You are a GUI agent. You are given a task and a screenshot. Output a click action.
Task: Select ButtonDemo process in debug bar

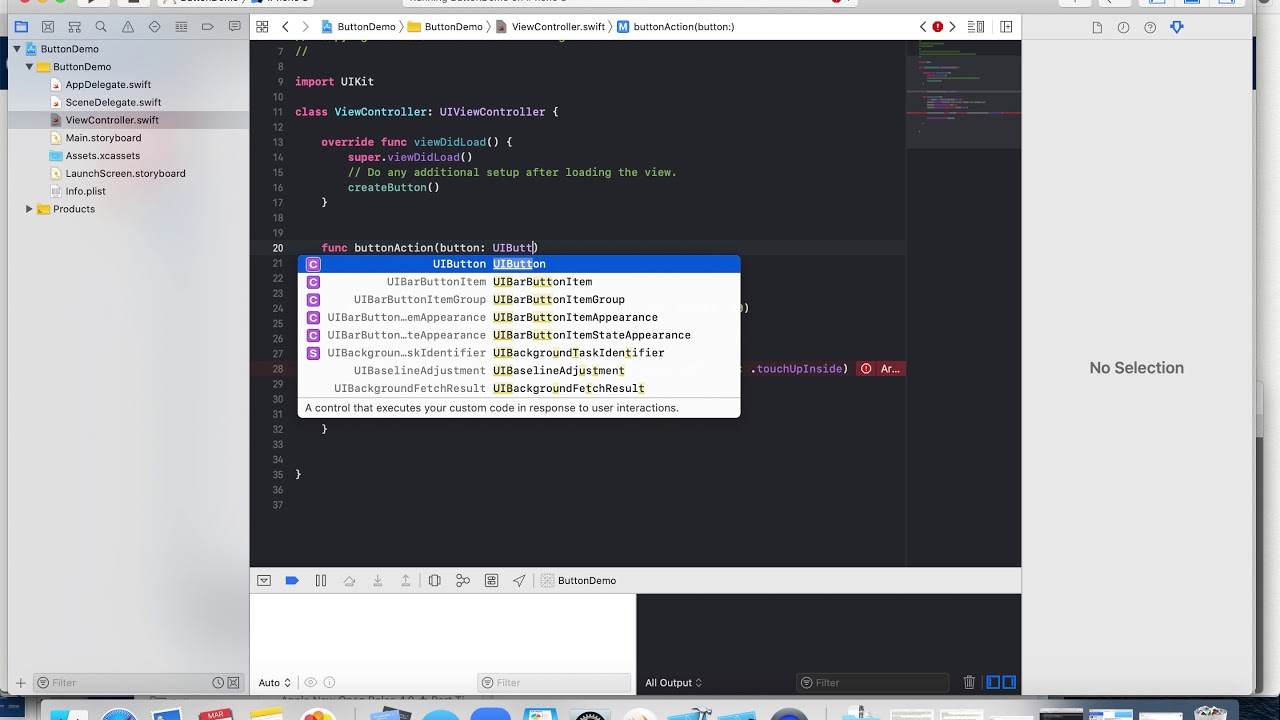click(x=579, y=581)
